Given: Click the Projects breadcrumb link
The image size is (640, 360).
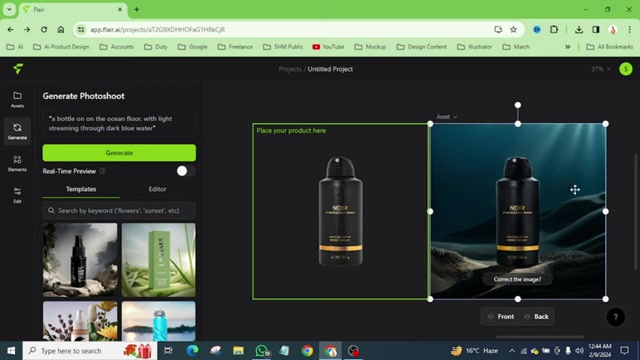Looking at the screenshot, I should (x=290, y=69).
